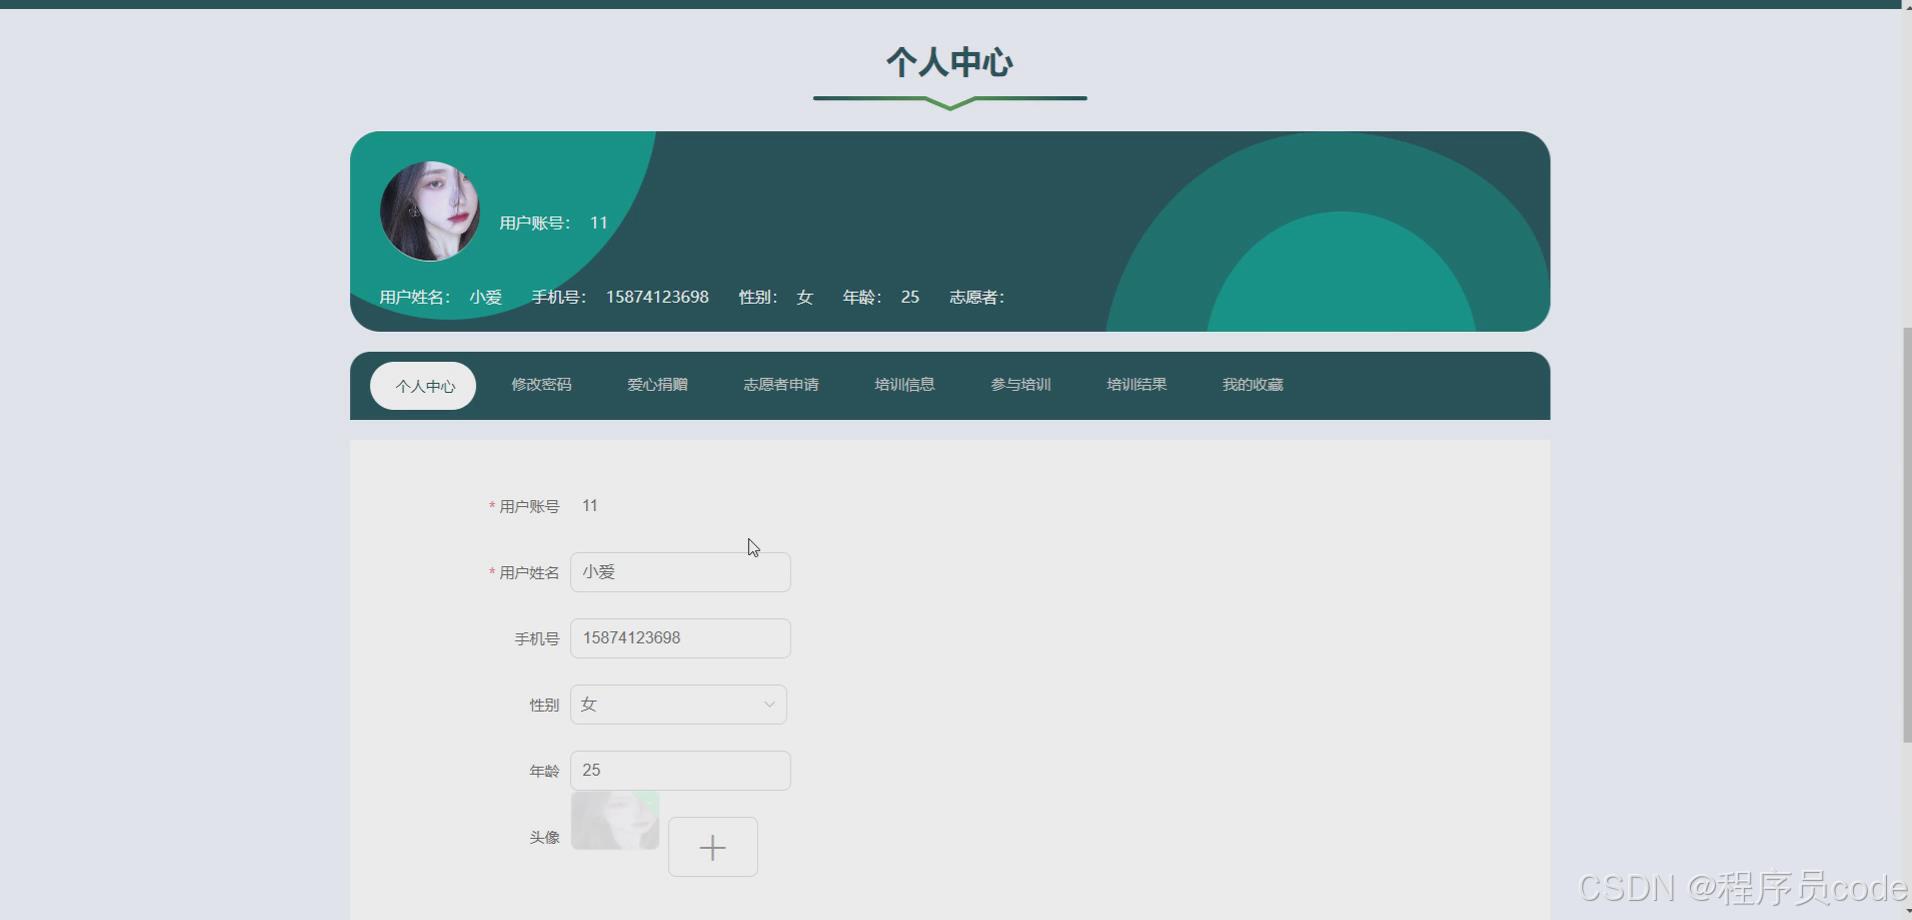
Task: Open the 性别 dropdown
Action: [678, 704]
